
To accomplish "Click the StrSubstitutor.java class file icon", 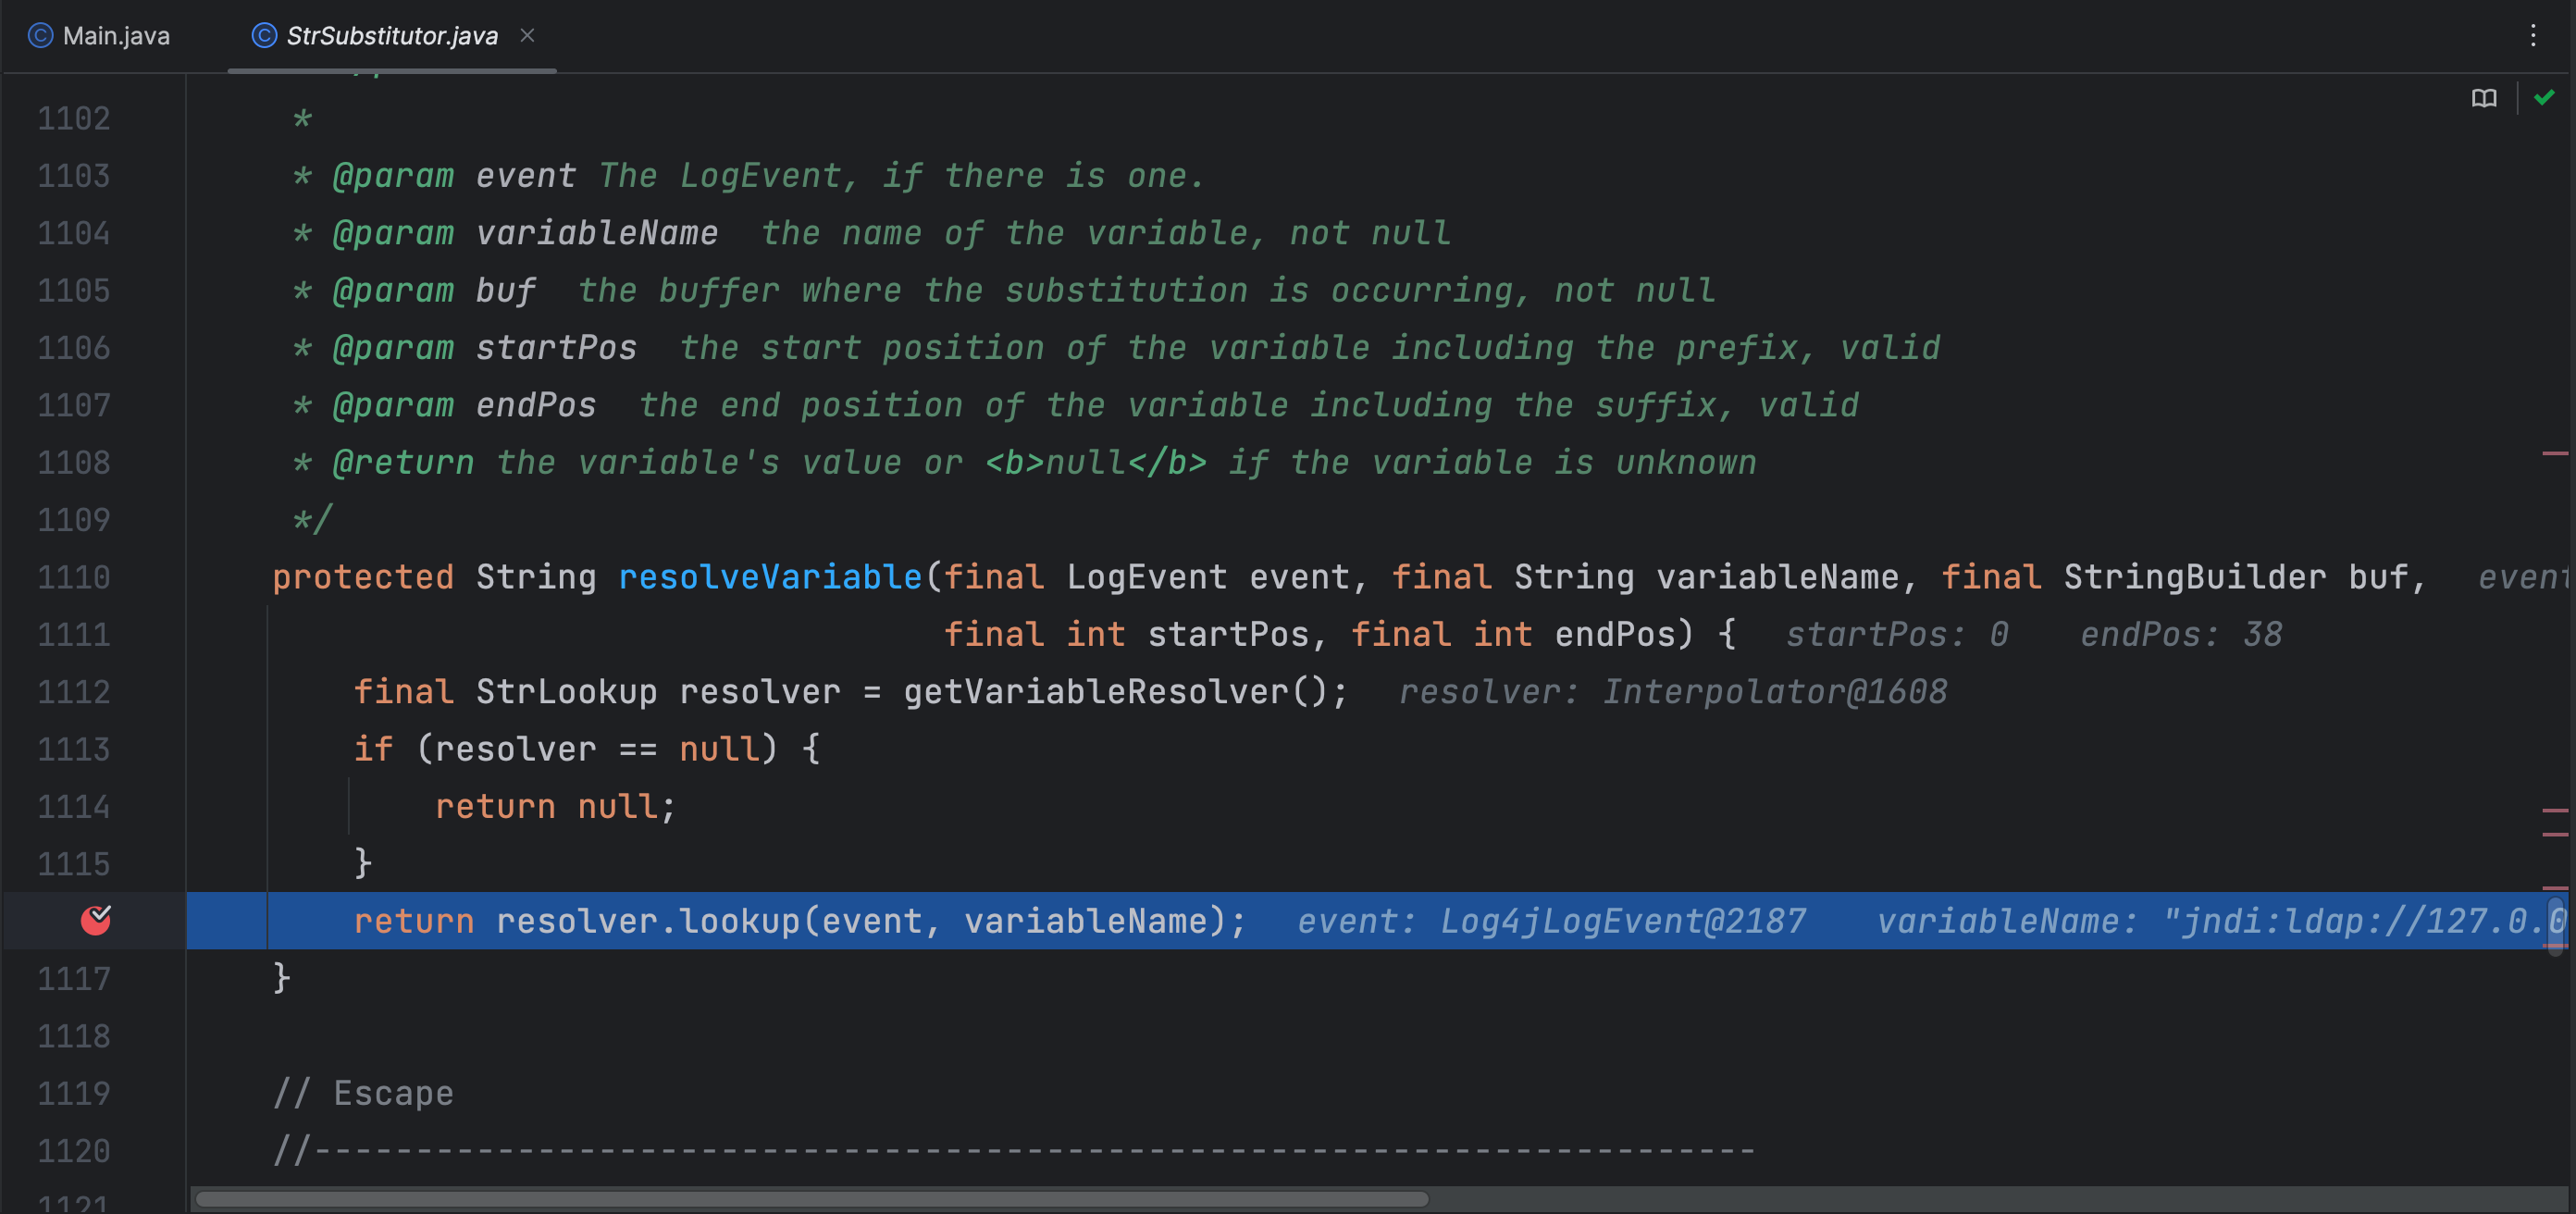I will coord(264,36).
